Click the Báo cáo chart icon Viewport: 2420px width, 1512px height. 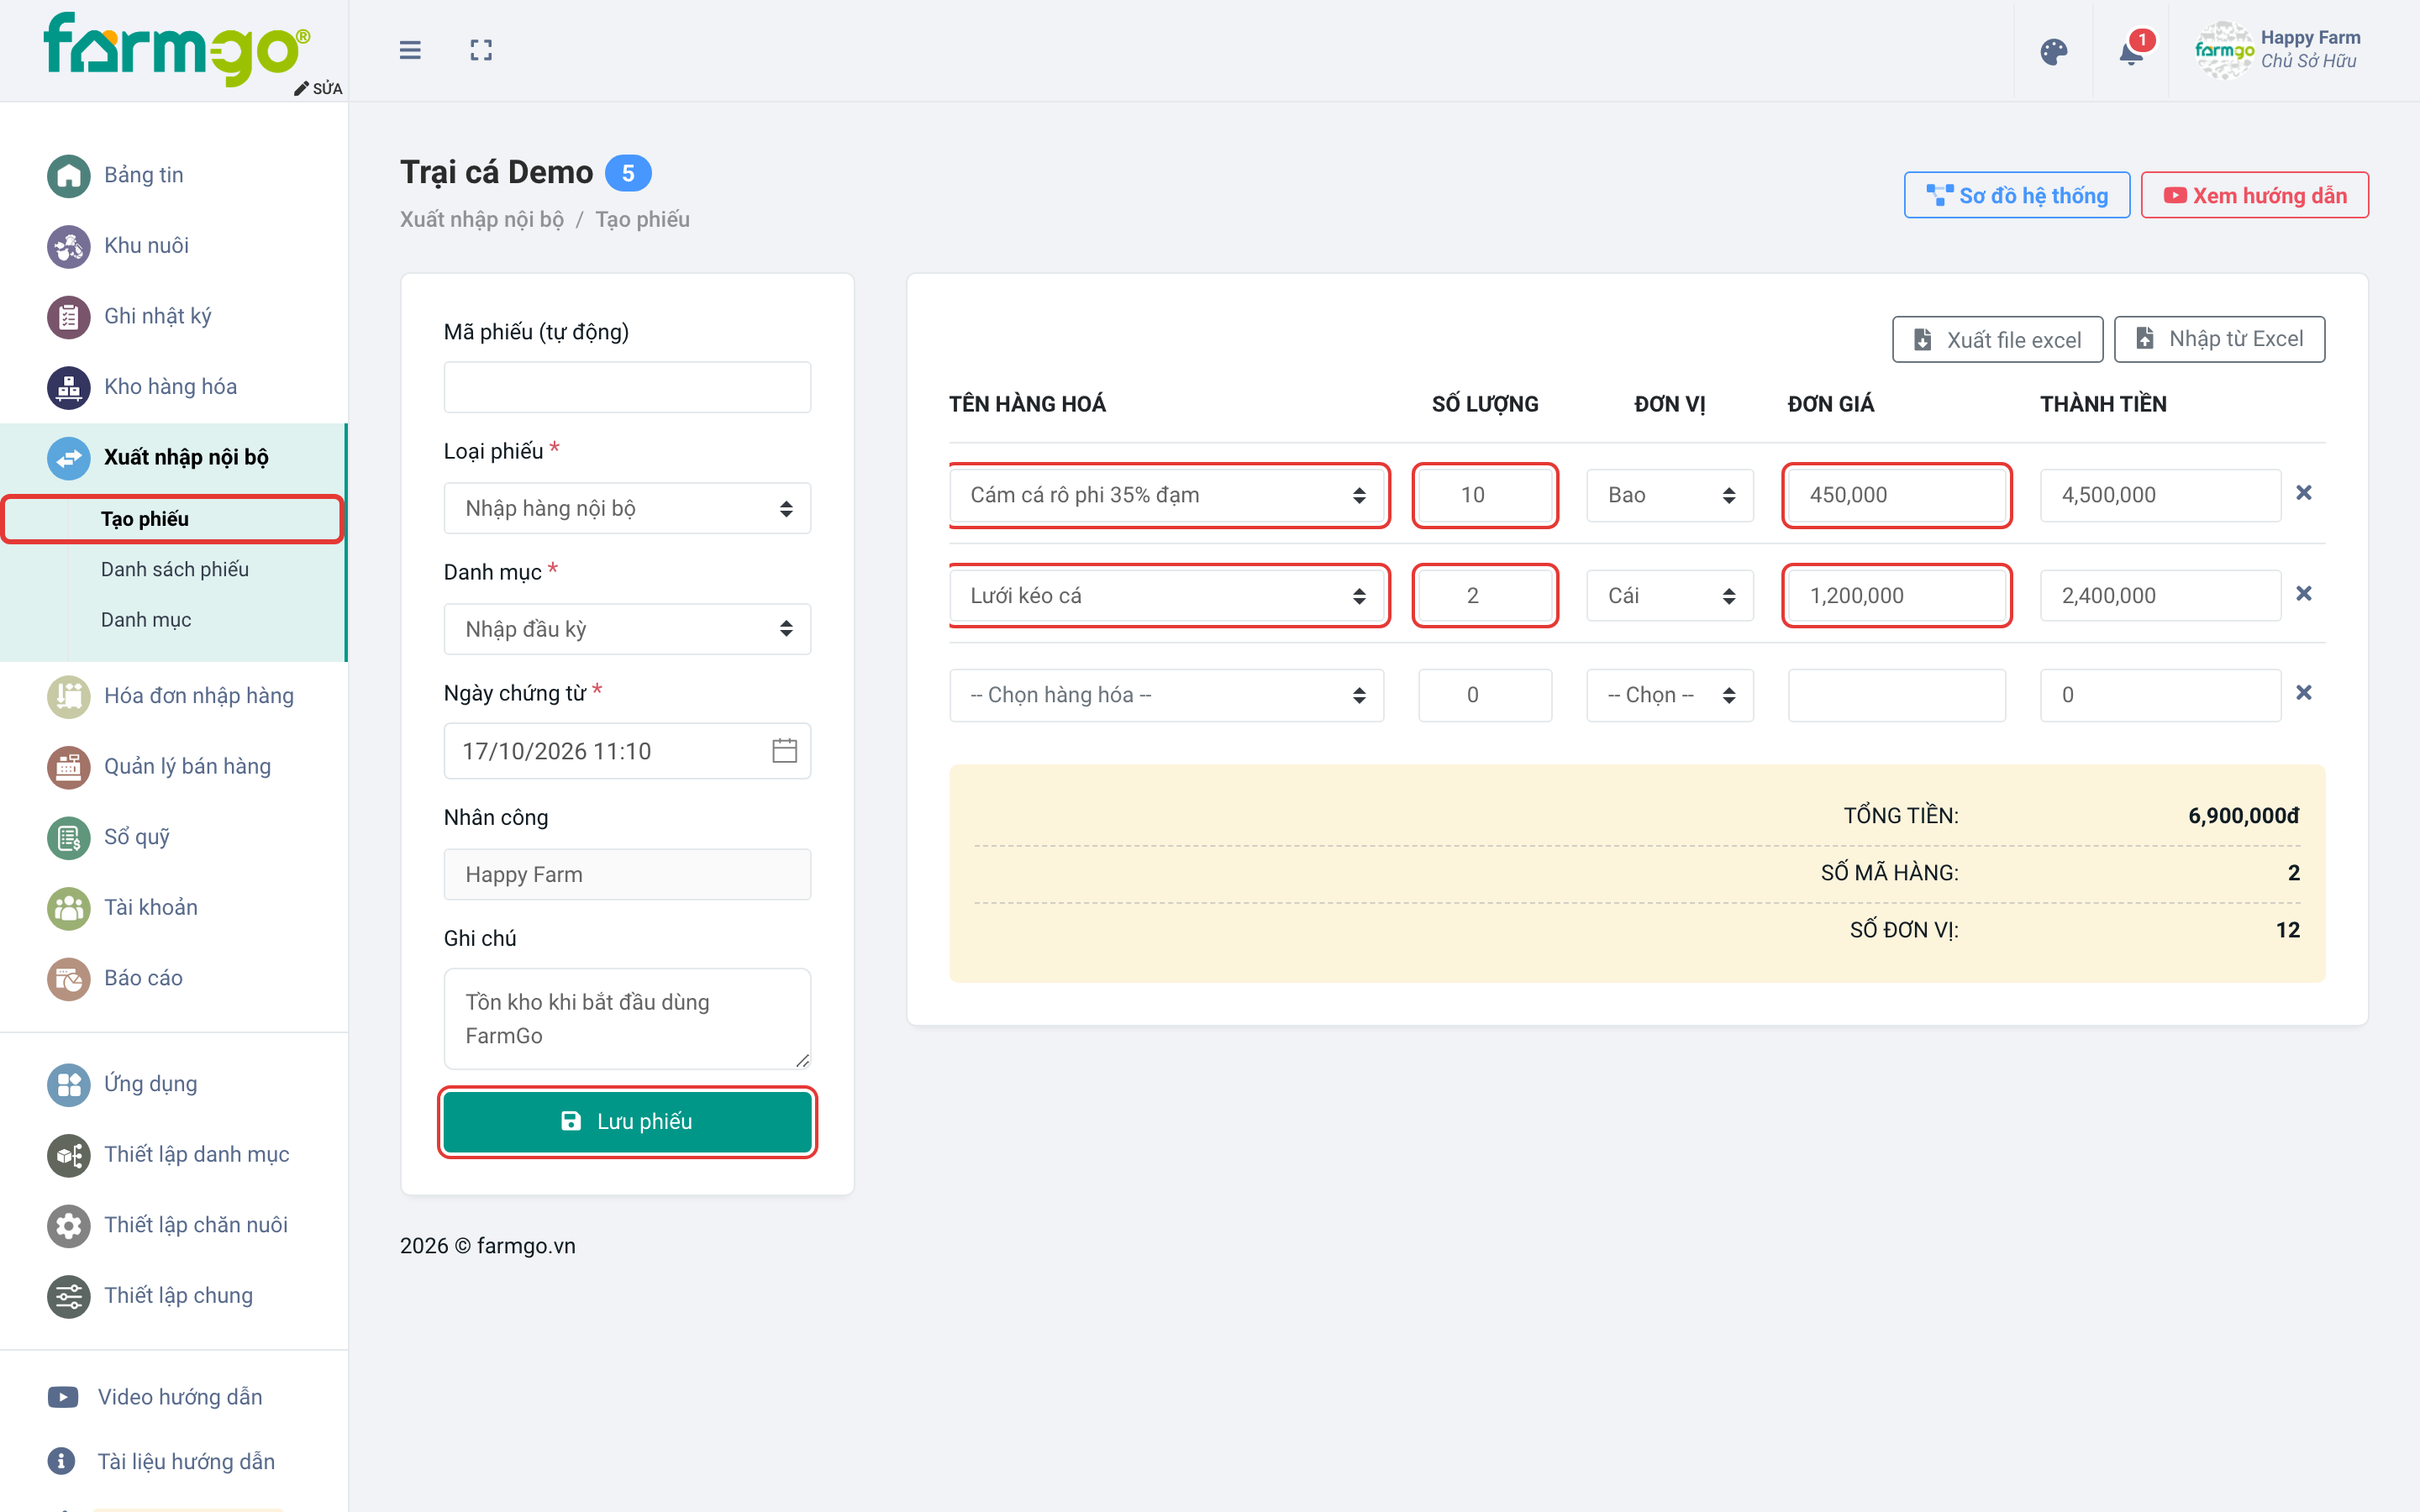[69, 979]
